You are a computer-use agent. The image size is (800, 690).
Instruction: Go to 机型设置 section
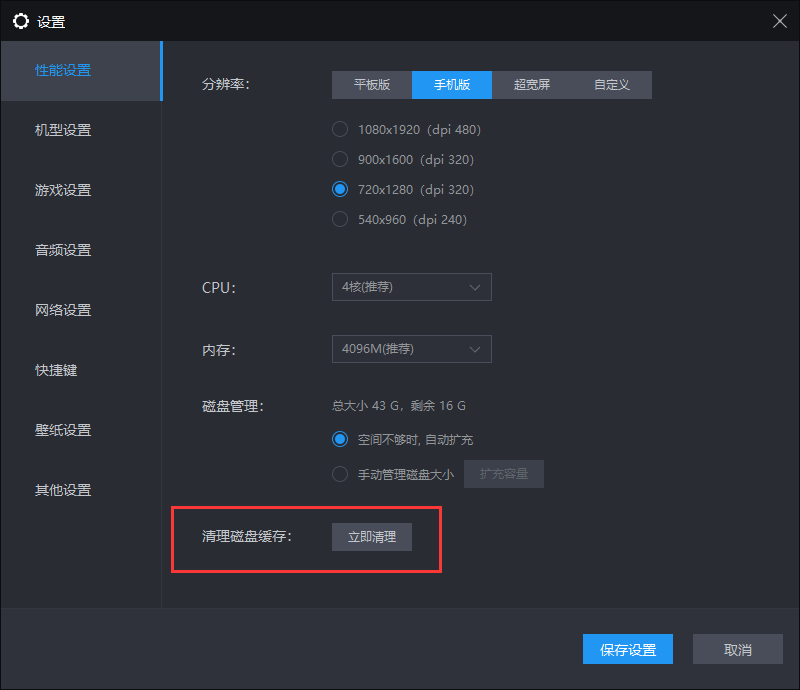tap(63, 130)
